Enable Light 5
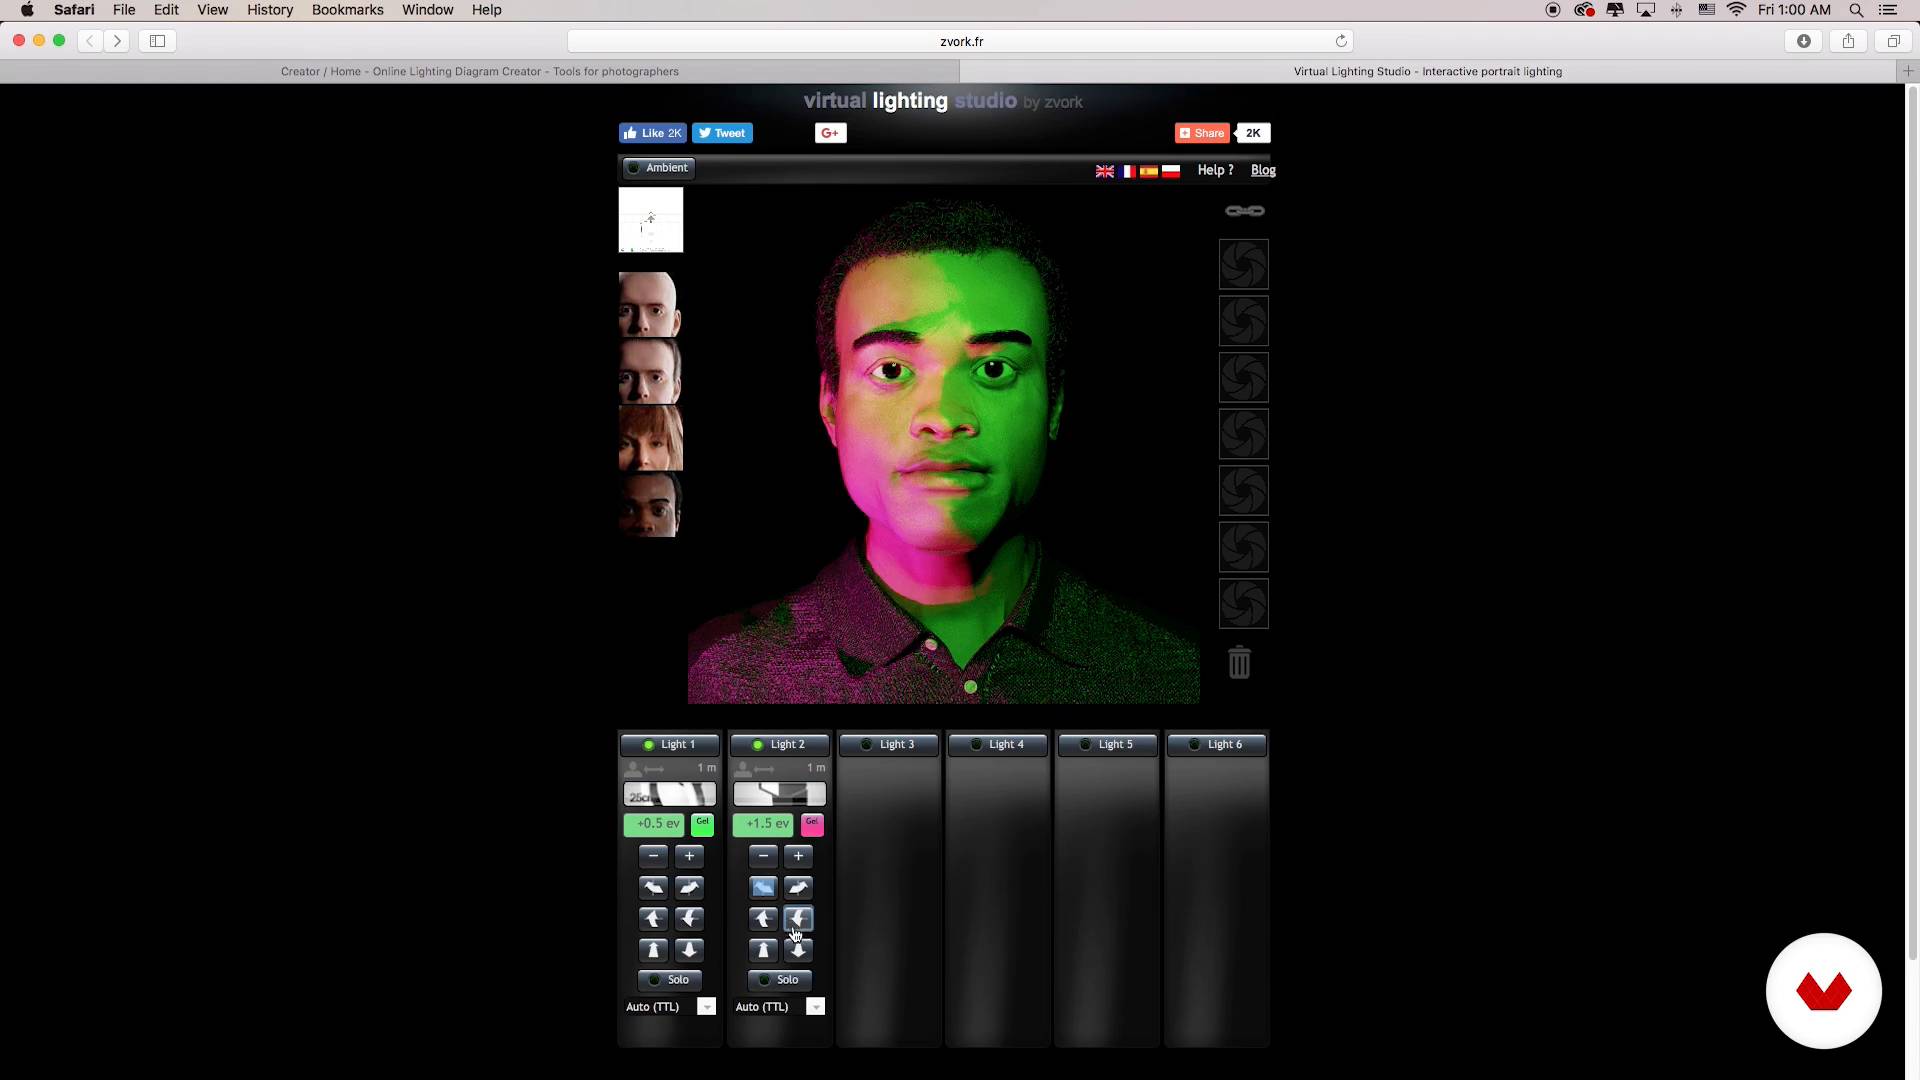The height and width of the screenshot is (1080, 1920). (x=1107, y=745)
